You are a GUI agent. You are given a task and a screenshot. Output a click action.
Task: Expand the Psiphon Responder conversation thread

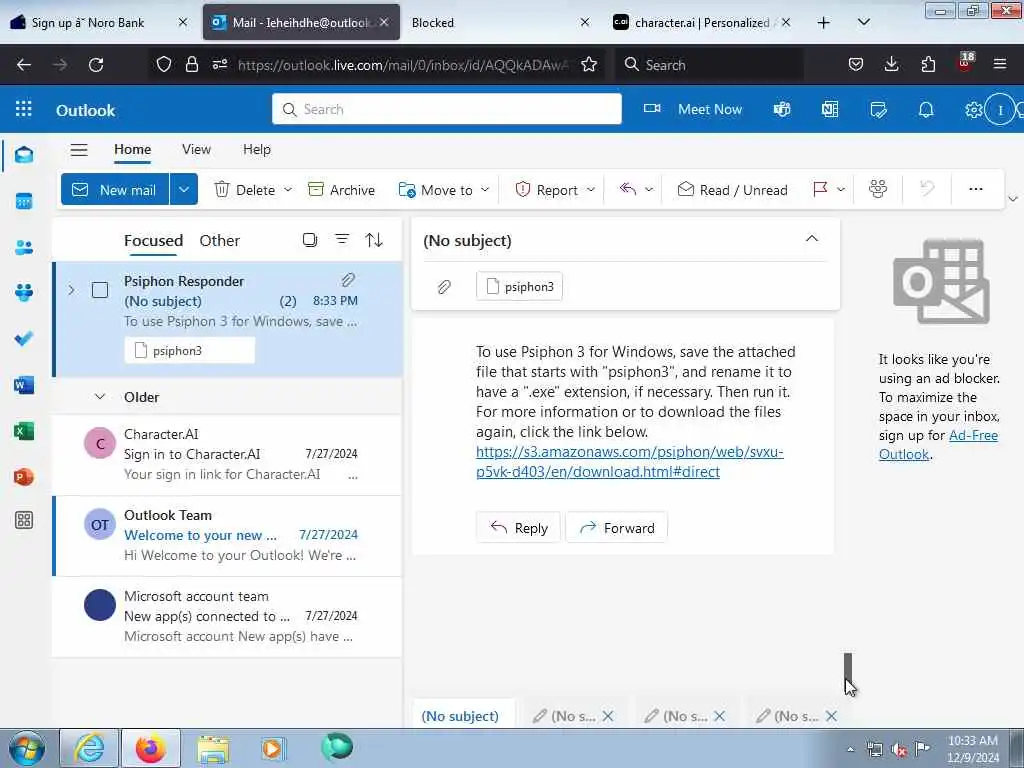pyautogui.click(x=71, y=290)
